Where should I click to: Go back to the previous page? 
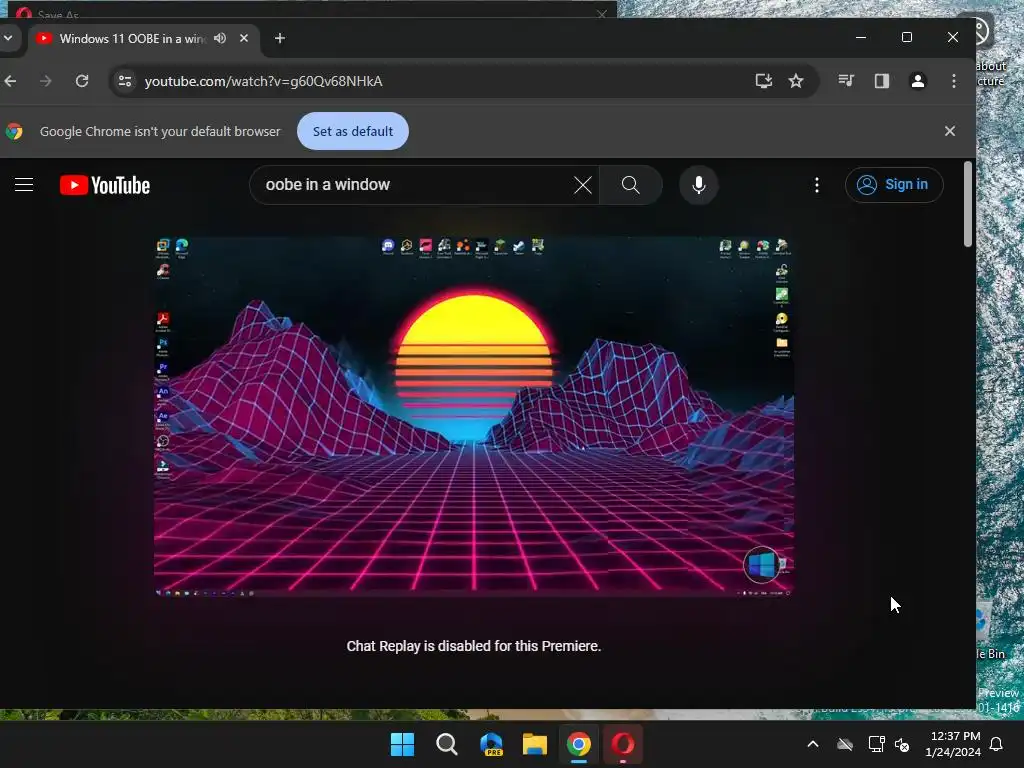[10, 81]
